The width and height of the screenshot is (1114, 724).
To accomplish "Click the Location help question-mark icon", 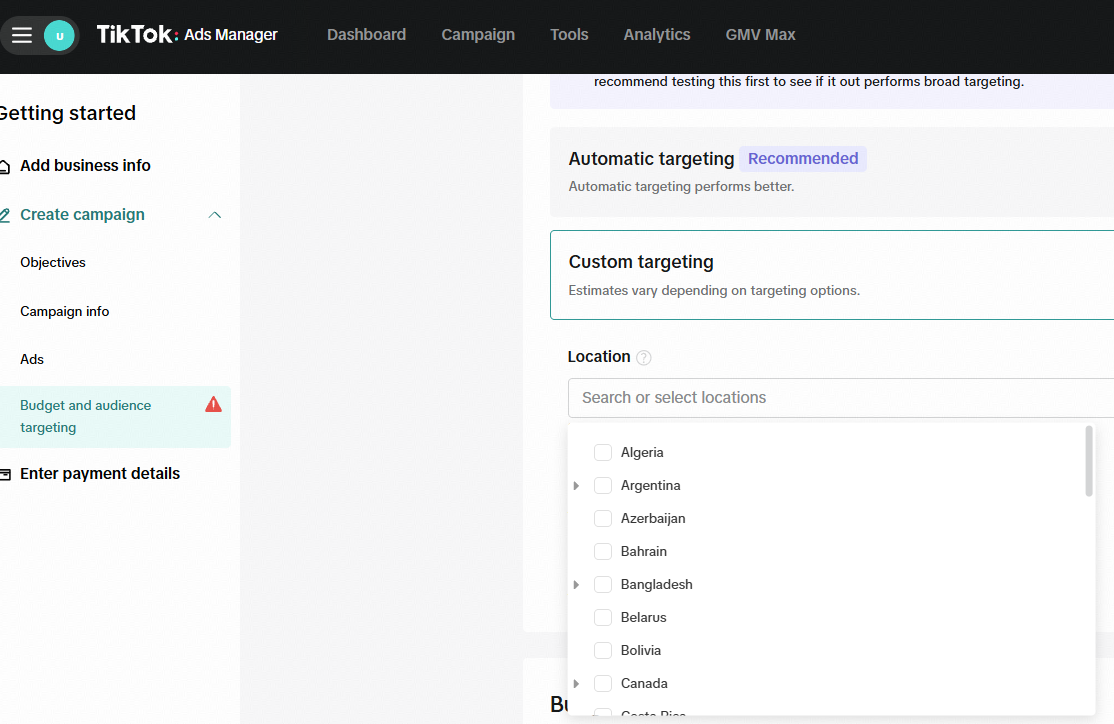I will pyautogui.click(x=644, y=358).
